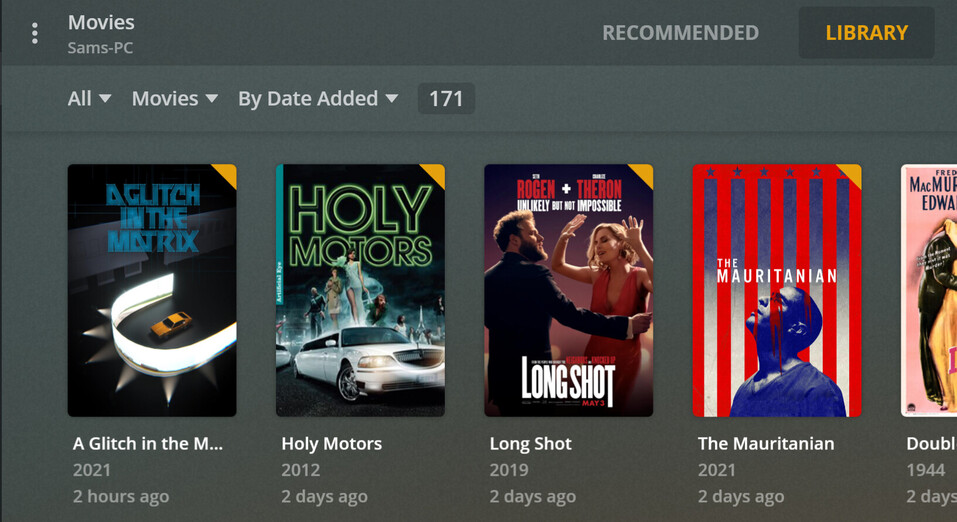Open the By Date Added sort dropdown
The height and width of the screenshot is (522, 957).
point(318,98)
